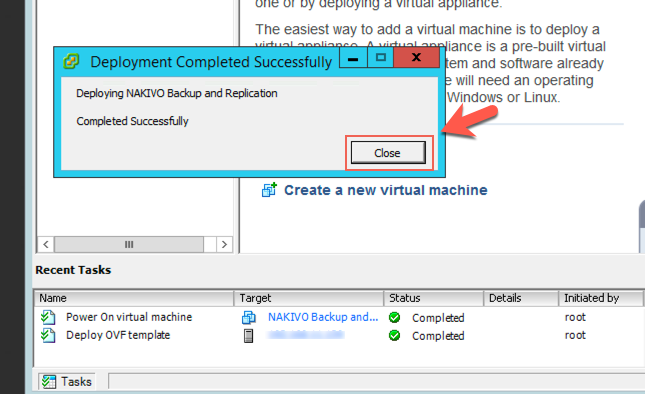
Task: Select the Deploy OVF template task
Action: pos(118,335)
